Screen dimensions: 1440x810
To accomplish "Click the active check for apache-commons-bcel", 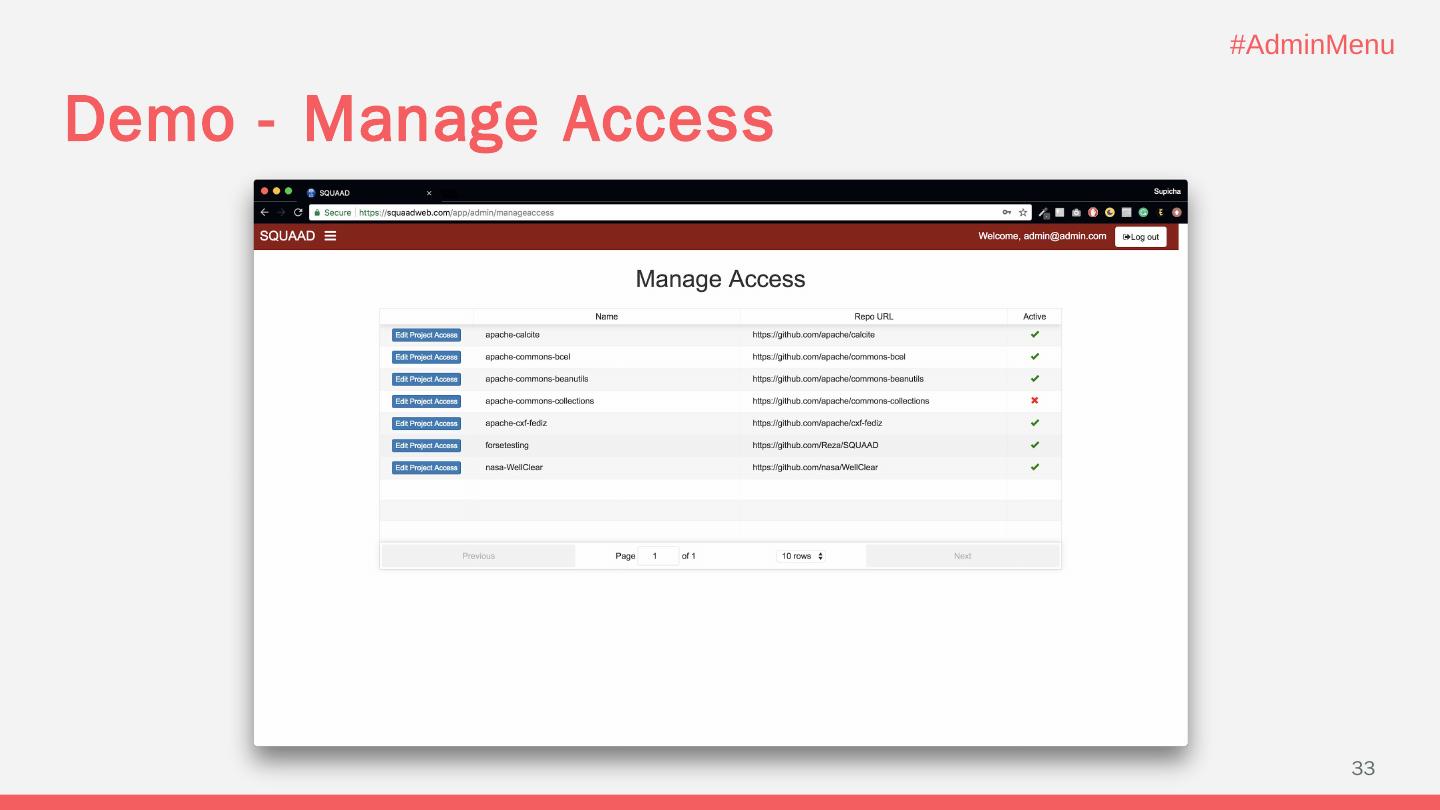I will 1035,356.
